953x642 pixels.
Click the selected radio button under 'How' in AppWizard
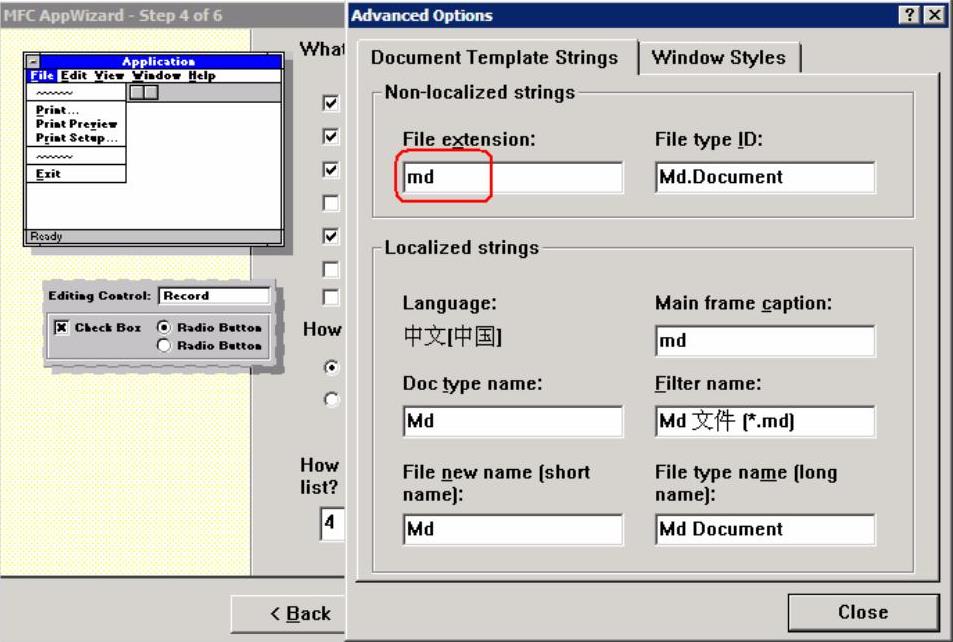click(x=331, y=367)
